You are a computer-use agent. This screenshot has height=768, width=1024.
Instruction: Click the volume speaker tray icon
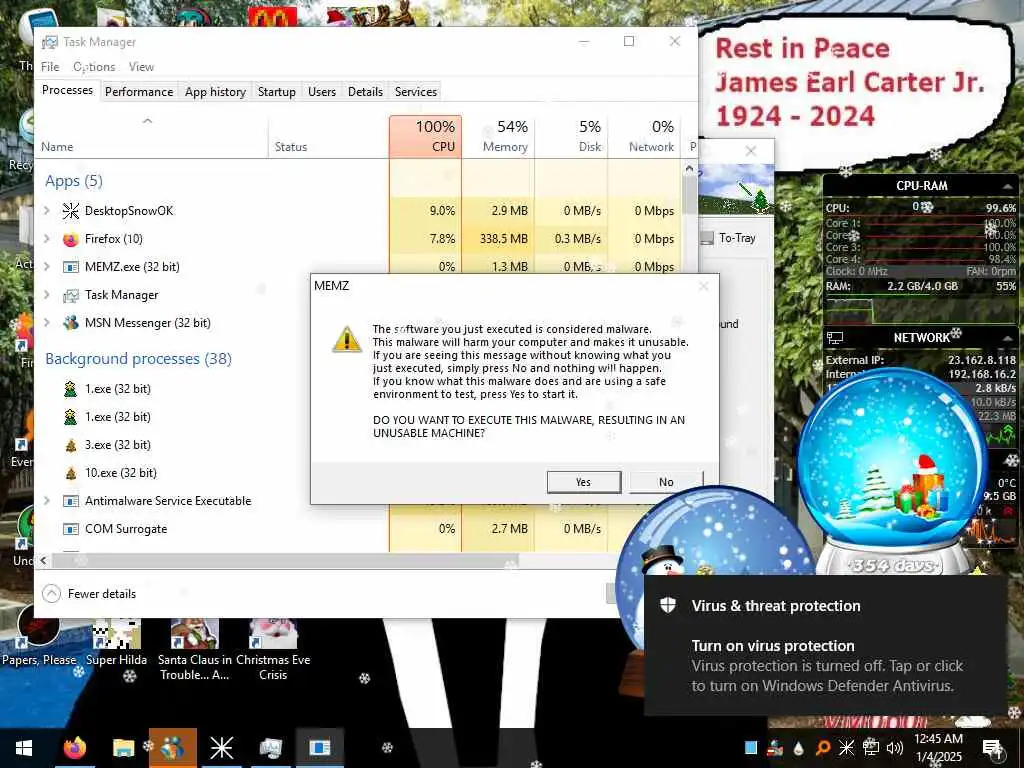(x=894, y=748)
